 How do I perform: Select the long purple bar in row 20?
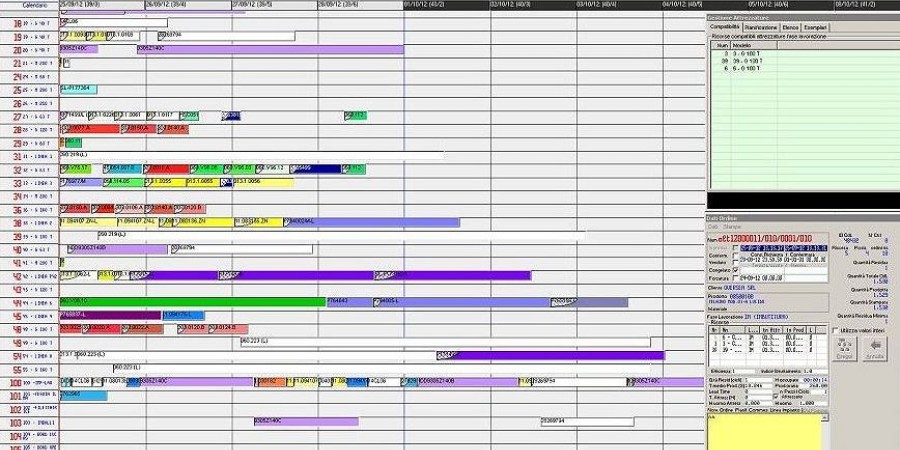coord(270,49)
